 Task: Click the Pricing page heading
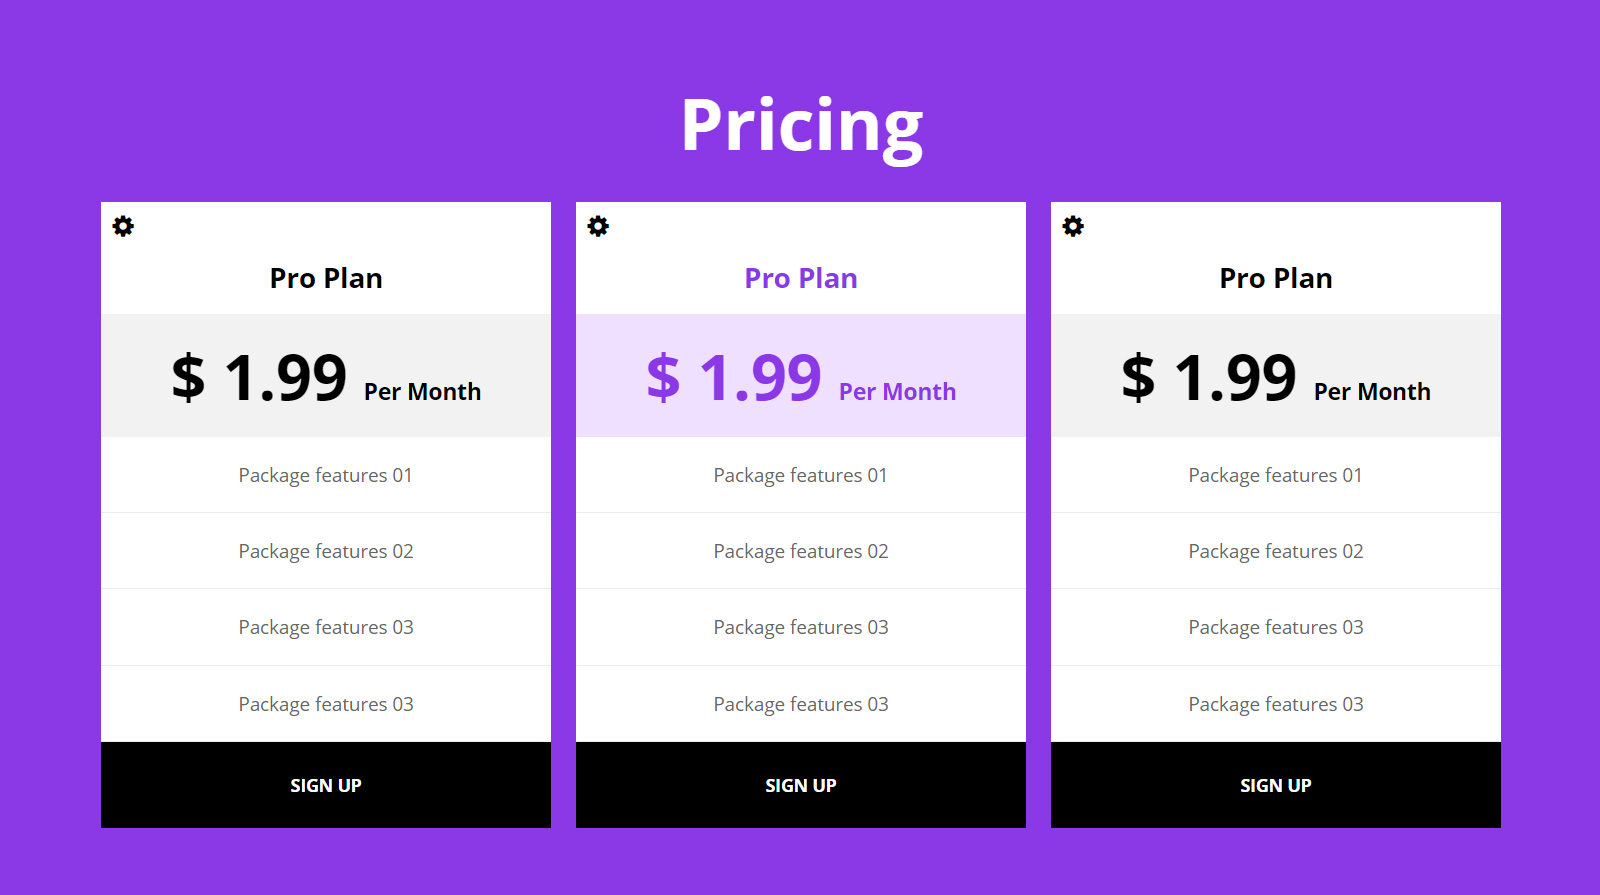(801, 125)
